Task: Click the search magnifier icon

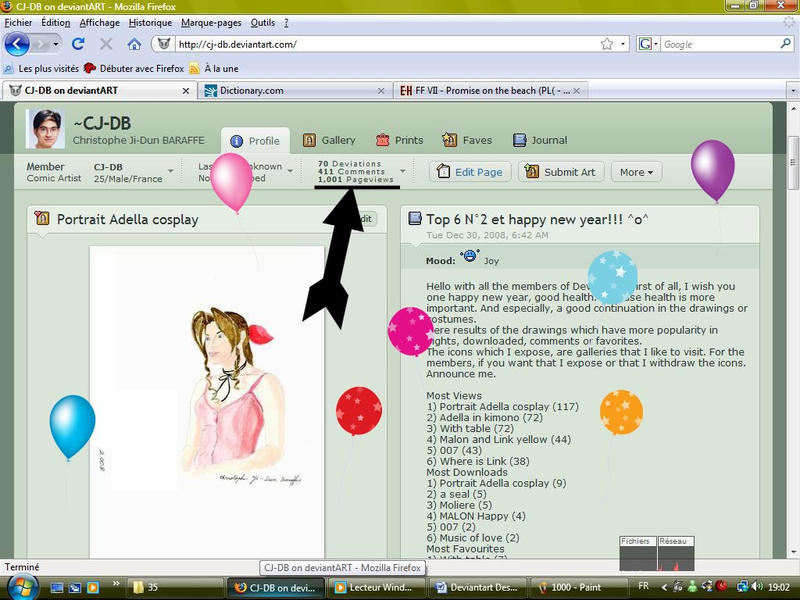Action: tap(785, 44)
